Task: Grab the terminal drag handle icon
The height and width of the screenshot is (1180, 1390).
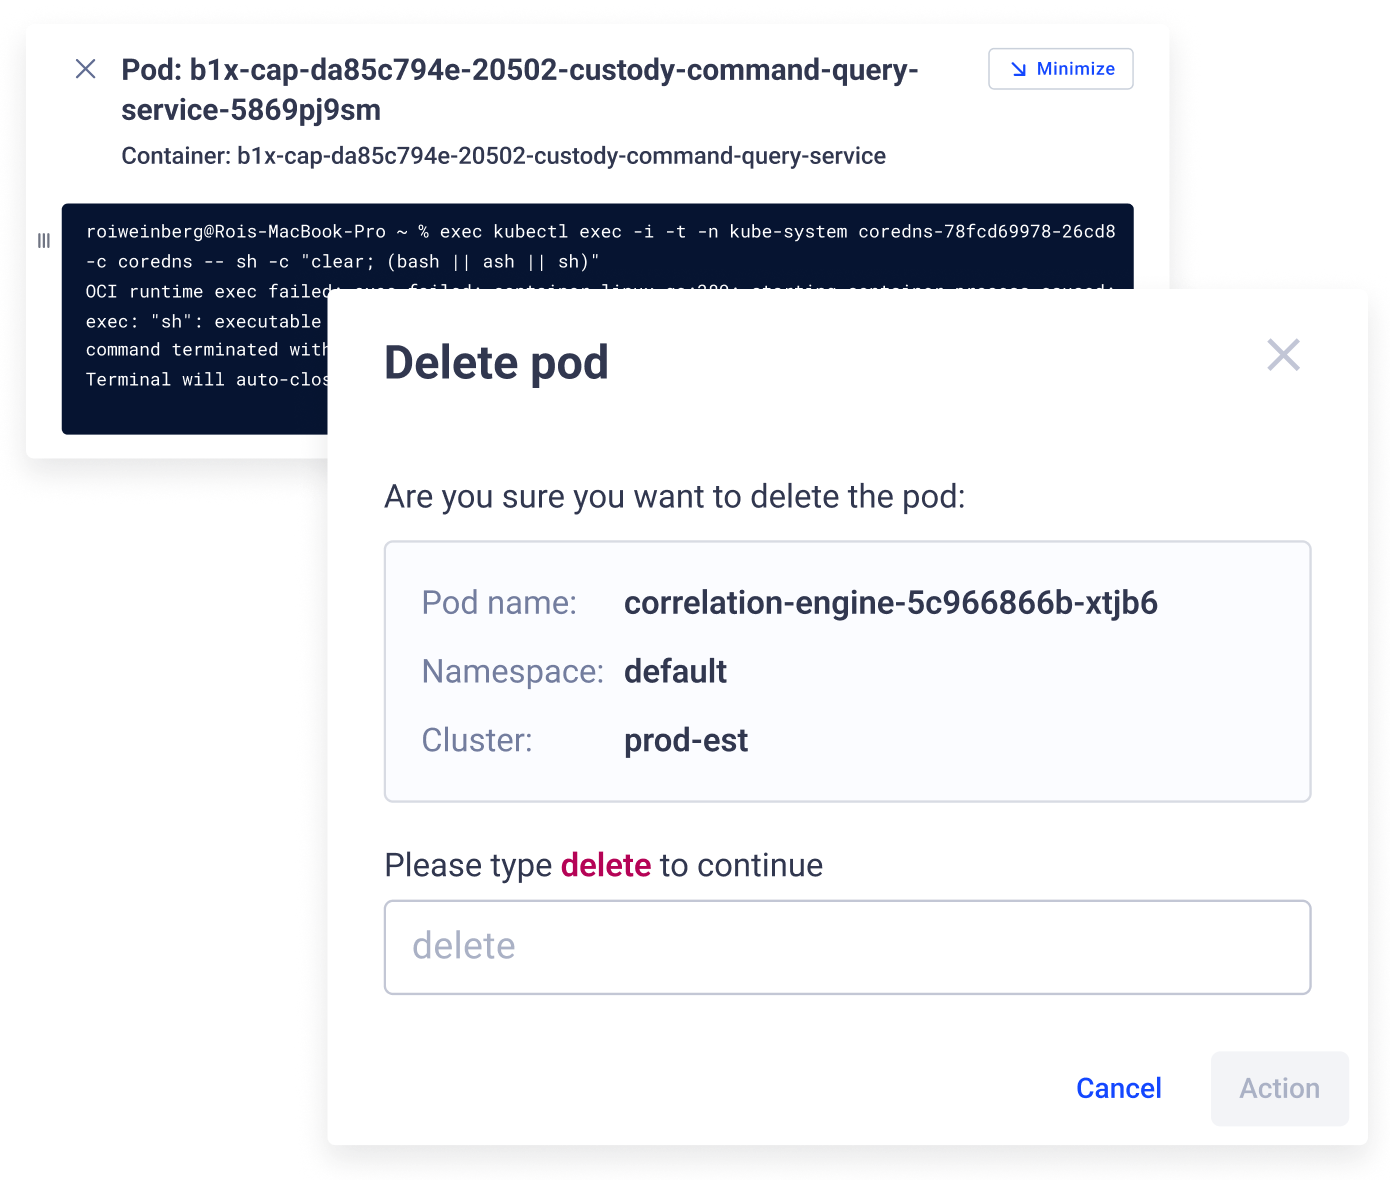Action: click(44, 241)
